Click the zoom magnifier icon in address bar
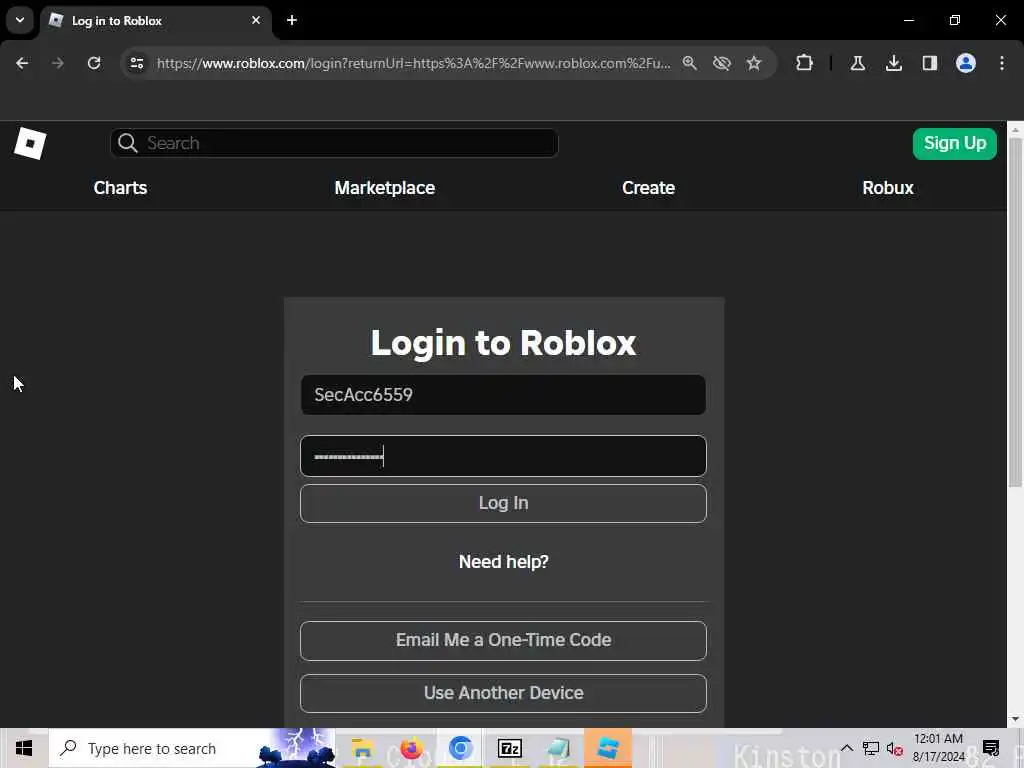Image resolution: width=1024 pixels, height=768 pixels. [x=690, y=63]
